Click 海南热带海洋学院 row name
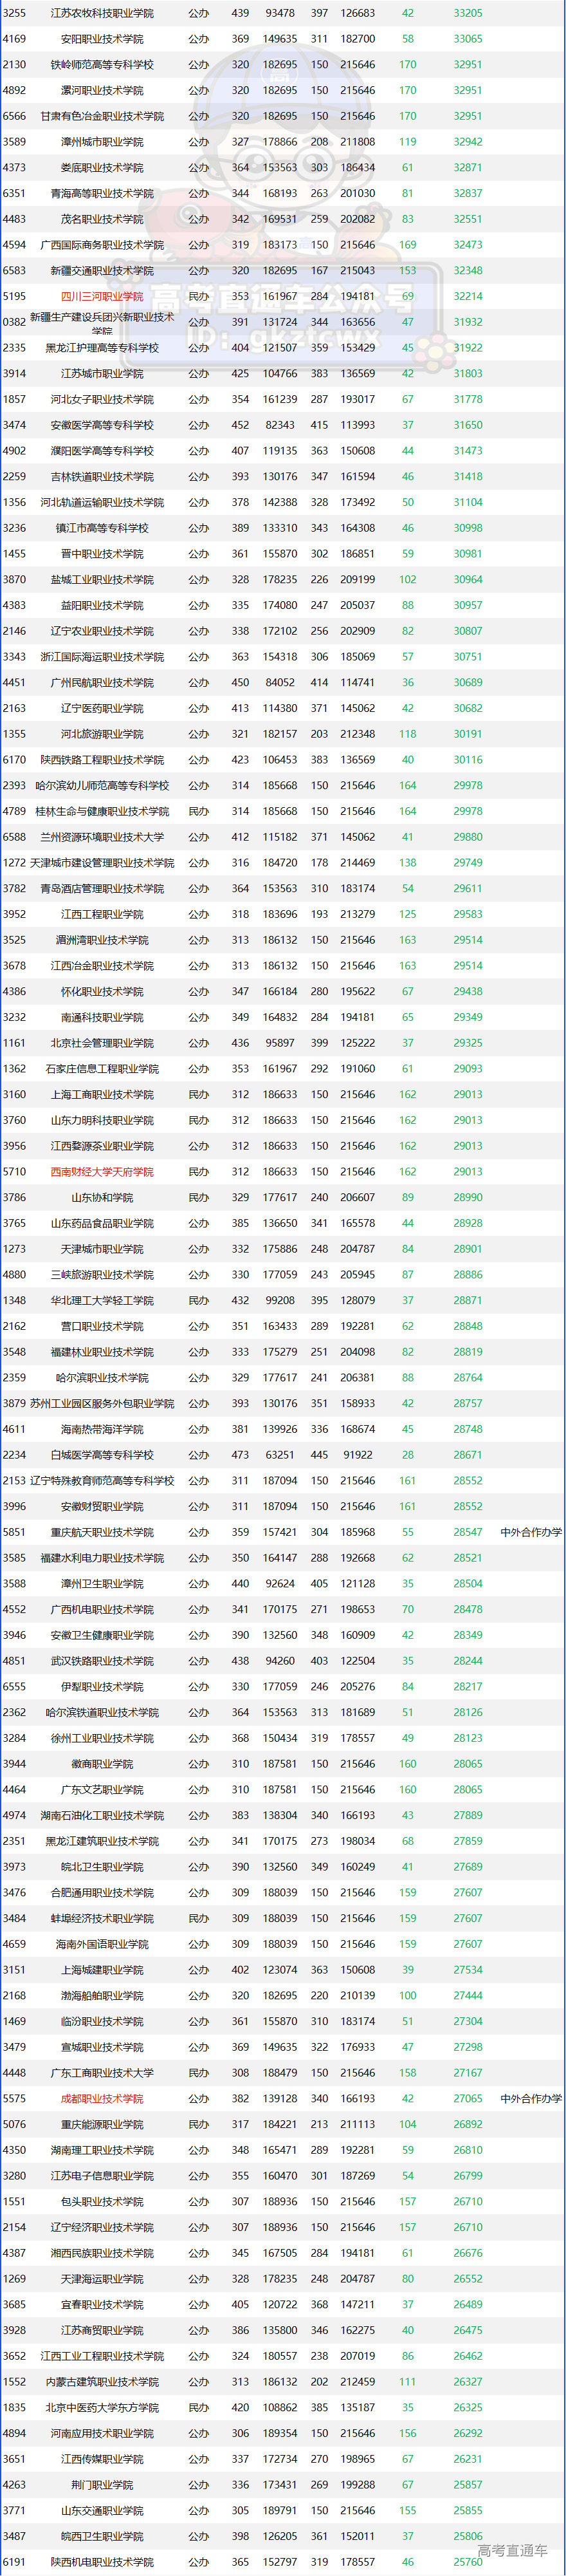This screenshot has width=566, height=2576. 102,1430
